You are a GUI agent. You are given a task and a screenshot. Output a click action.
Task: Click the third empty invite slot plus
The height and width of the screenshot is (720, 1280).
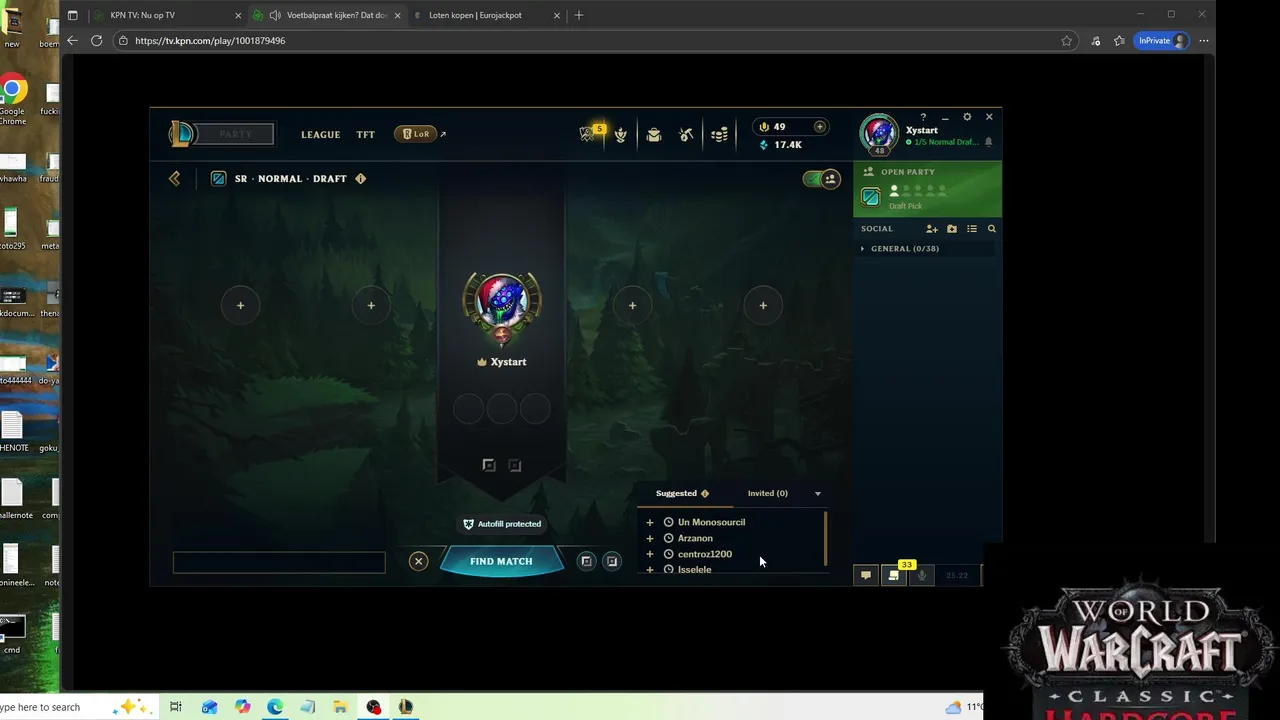[632, 305]
